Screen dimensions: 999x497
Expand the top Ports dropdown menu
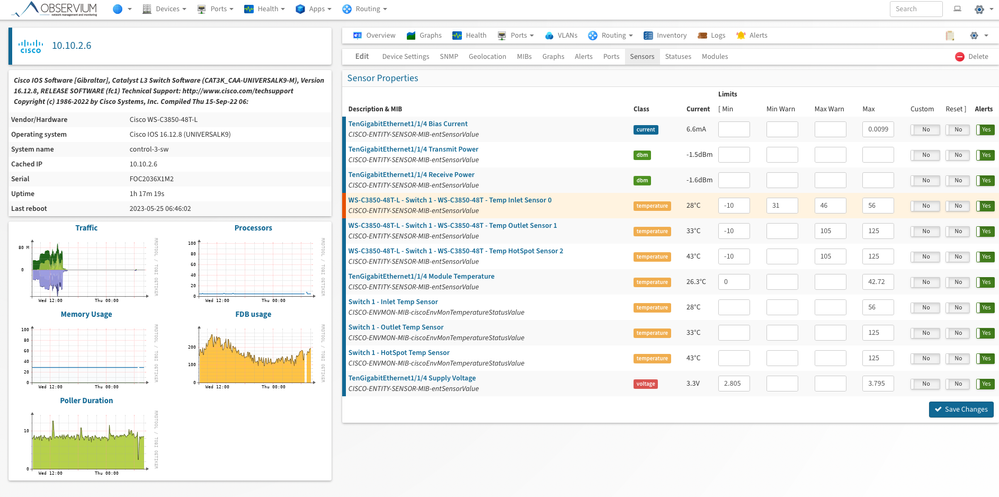pyautogui.click(x=215, y=9)
